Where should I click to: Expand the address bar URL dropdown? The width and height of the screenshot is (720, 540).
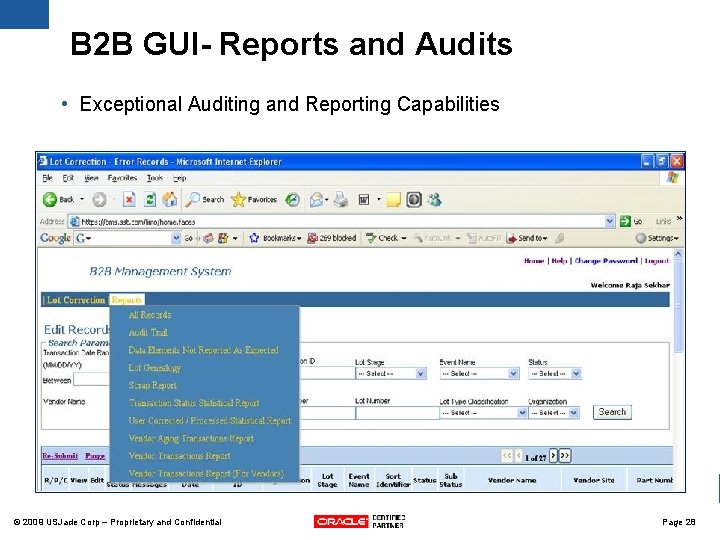(x=609, y=221)
